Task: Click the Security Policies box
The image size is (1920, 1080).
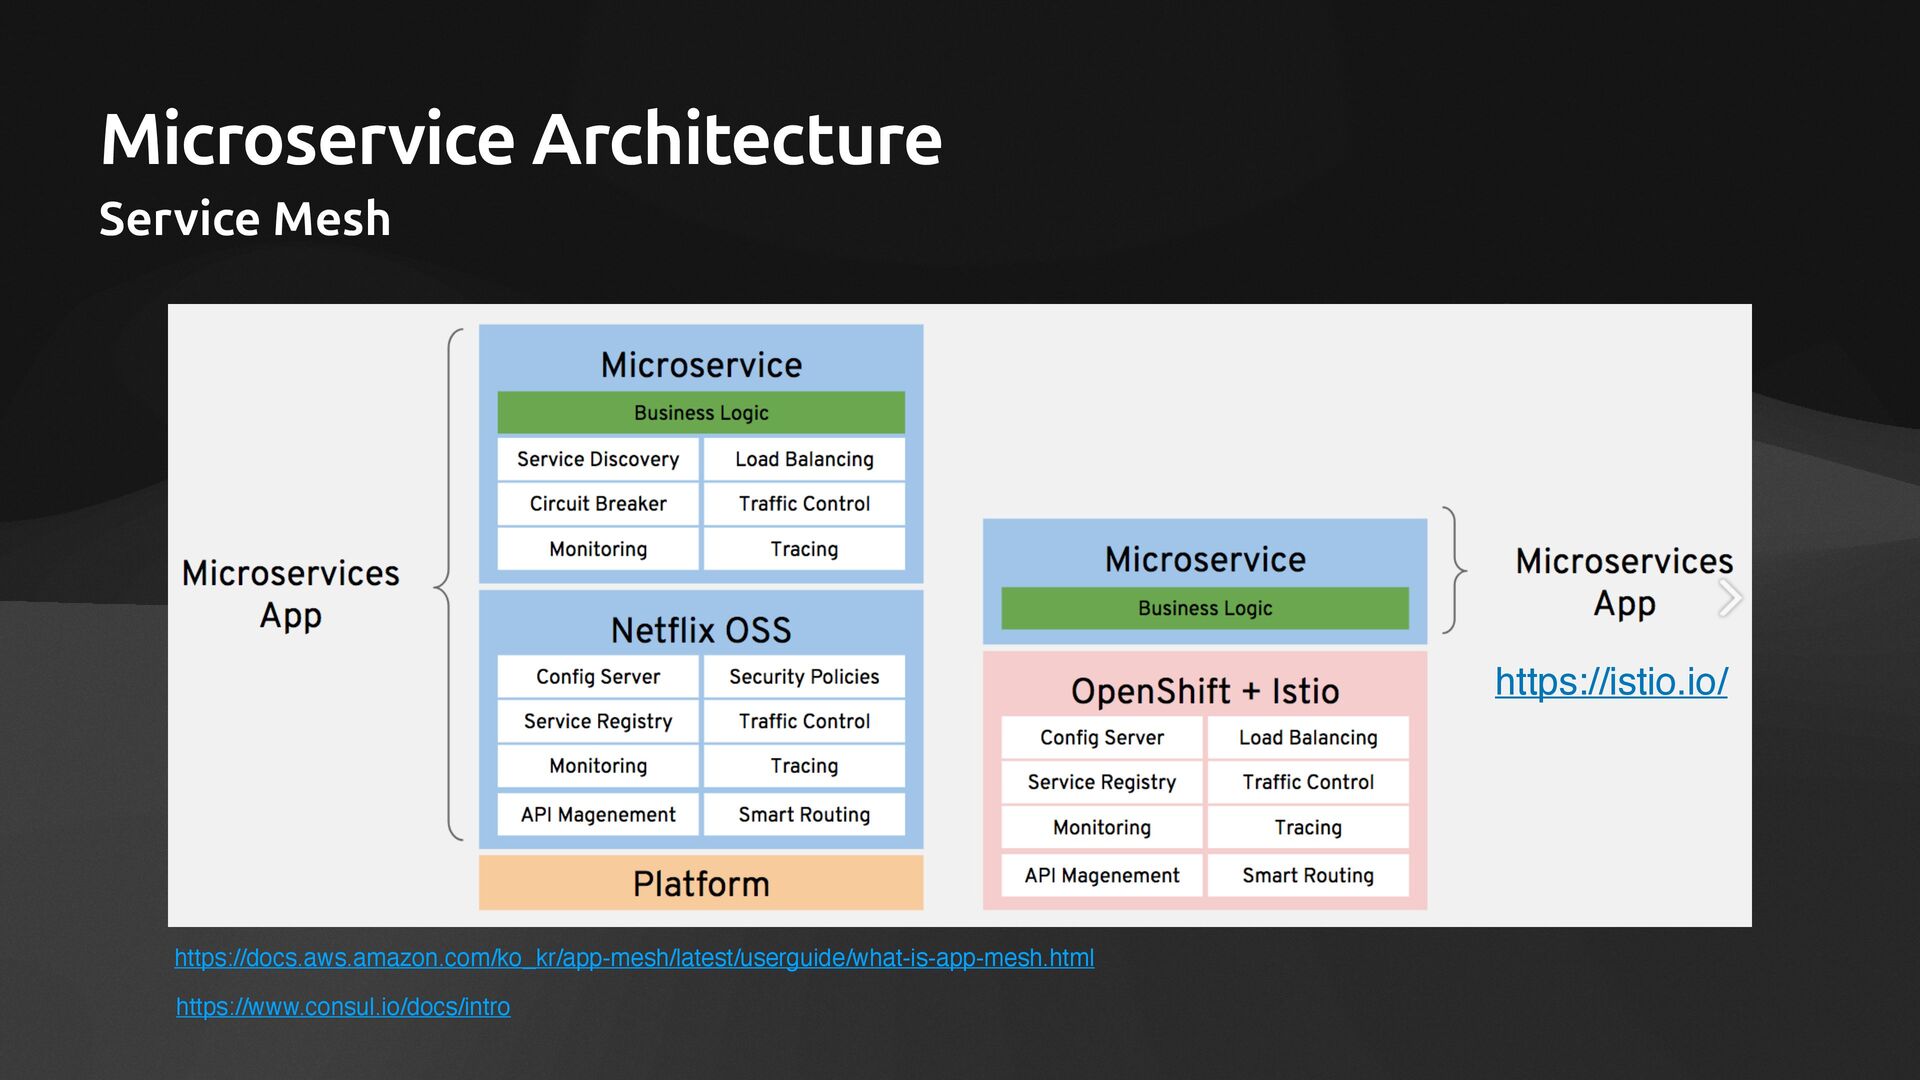Action: point(804,677)
